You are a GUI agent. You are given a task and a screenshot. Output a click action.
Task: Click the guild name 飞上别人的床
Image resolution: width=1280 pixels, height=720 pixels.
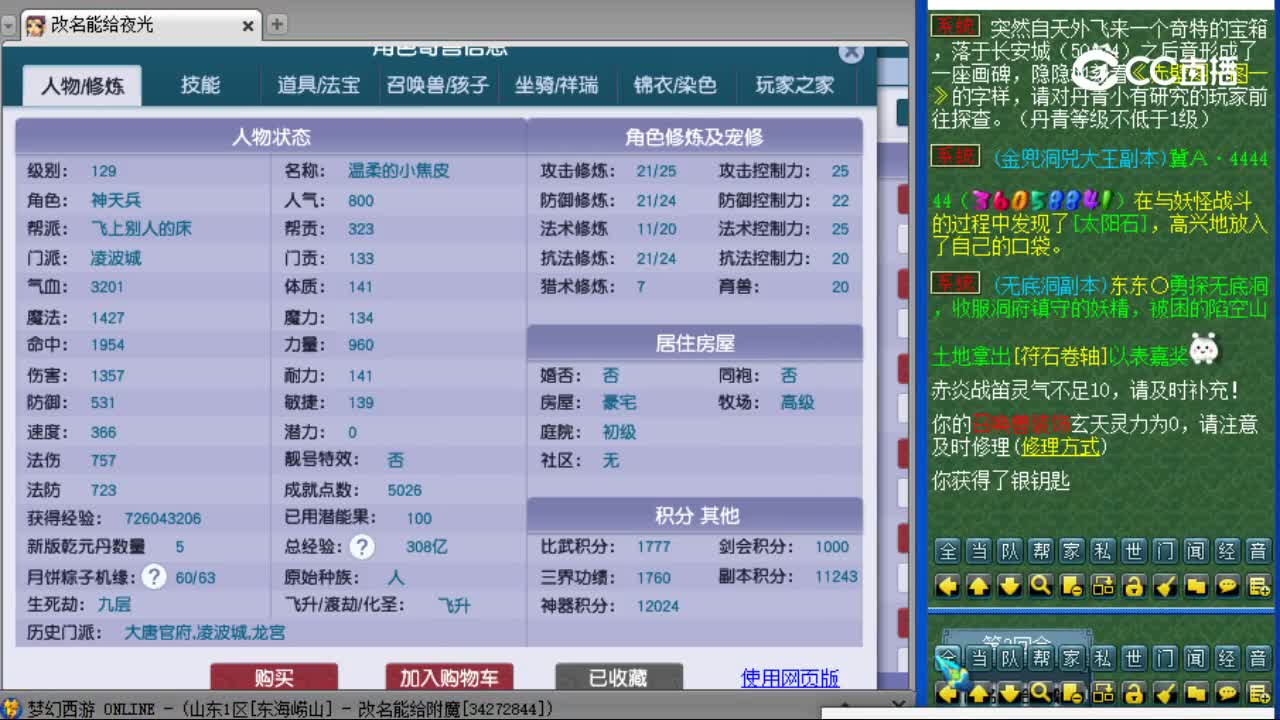tap(141, 228)
